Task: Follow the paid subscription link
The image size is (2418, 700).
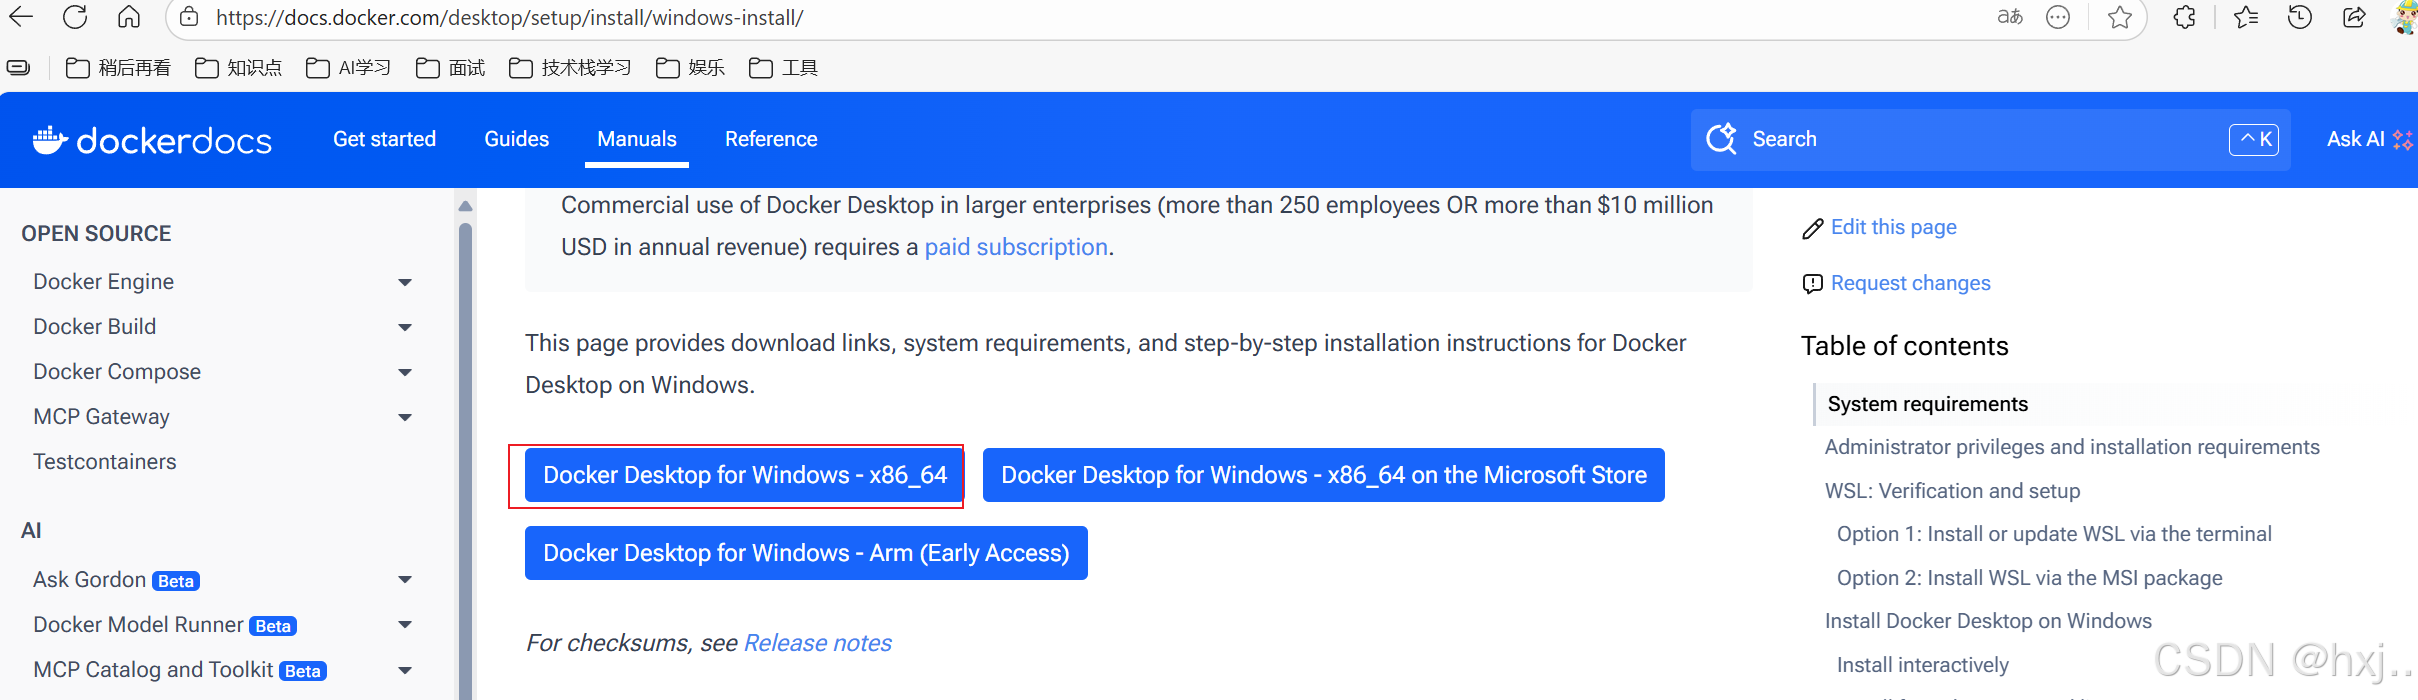Action: pos(1016,247)
